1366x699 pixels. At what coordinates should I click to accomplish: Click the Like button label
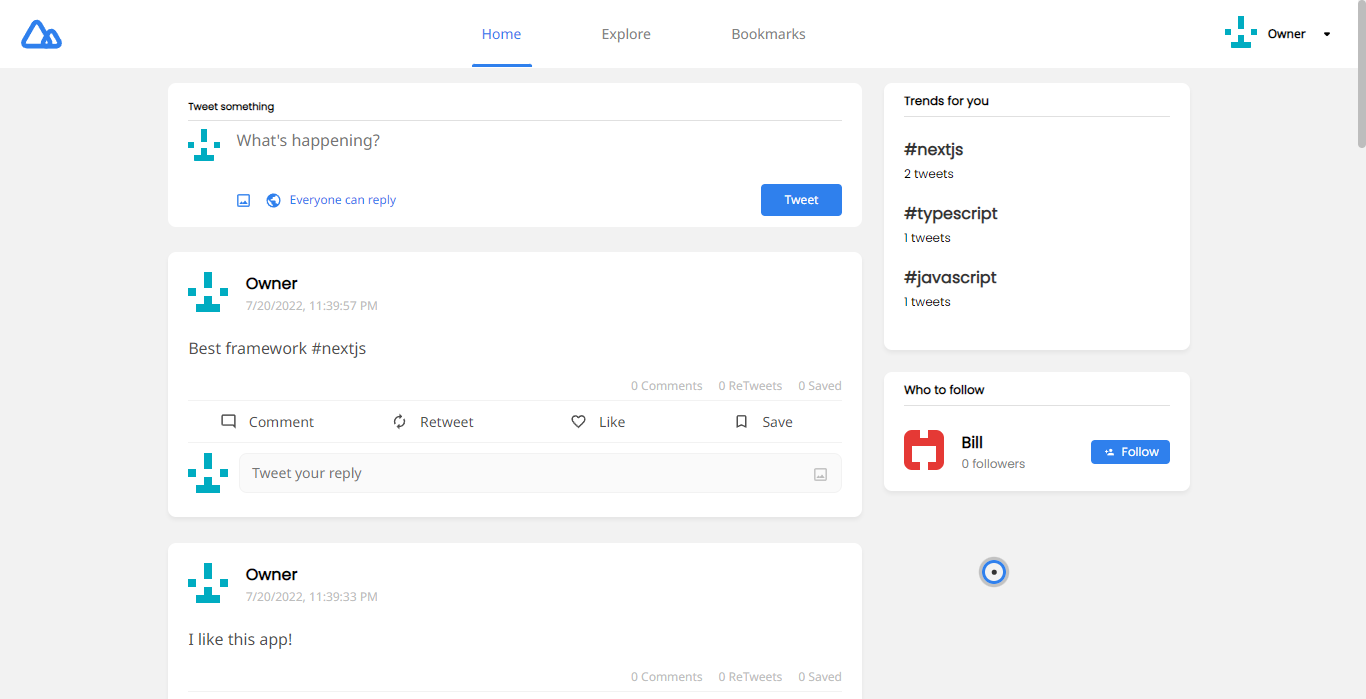tap(612, 422)
